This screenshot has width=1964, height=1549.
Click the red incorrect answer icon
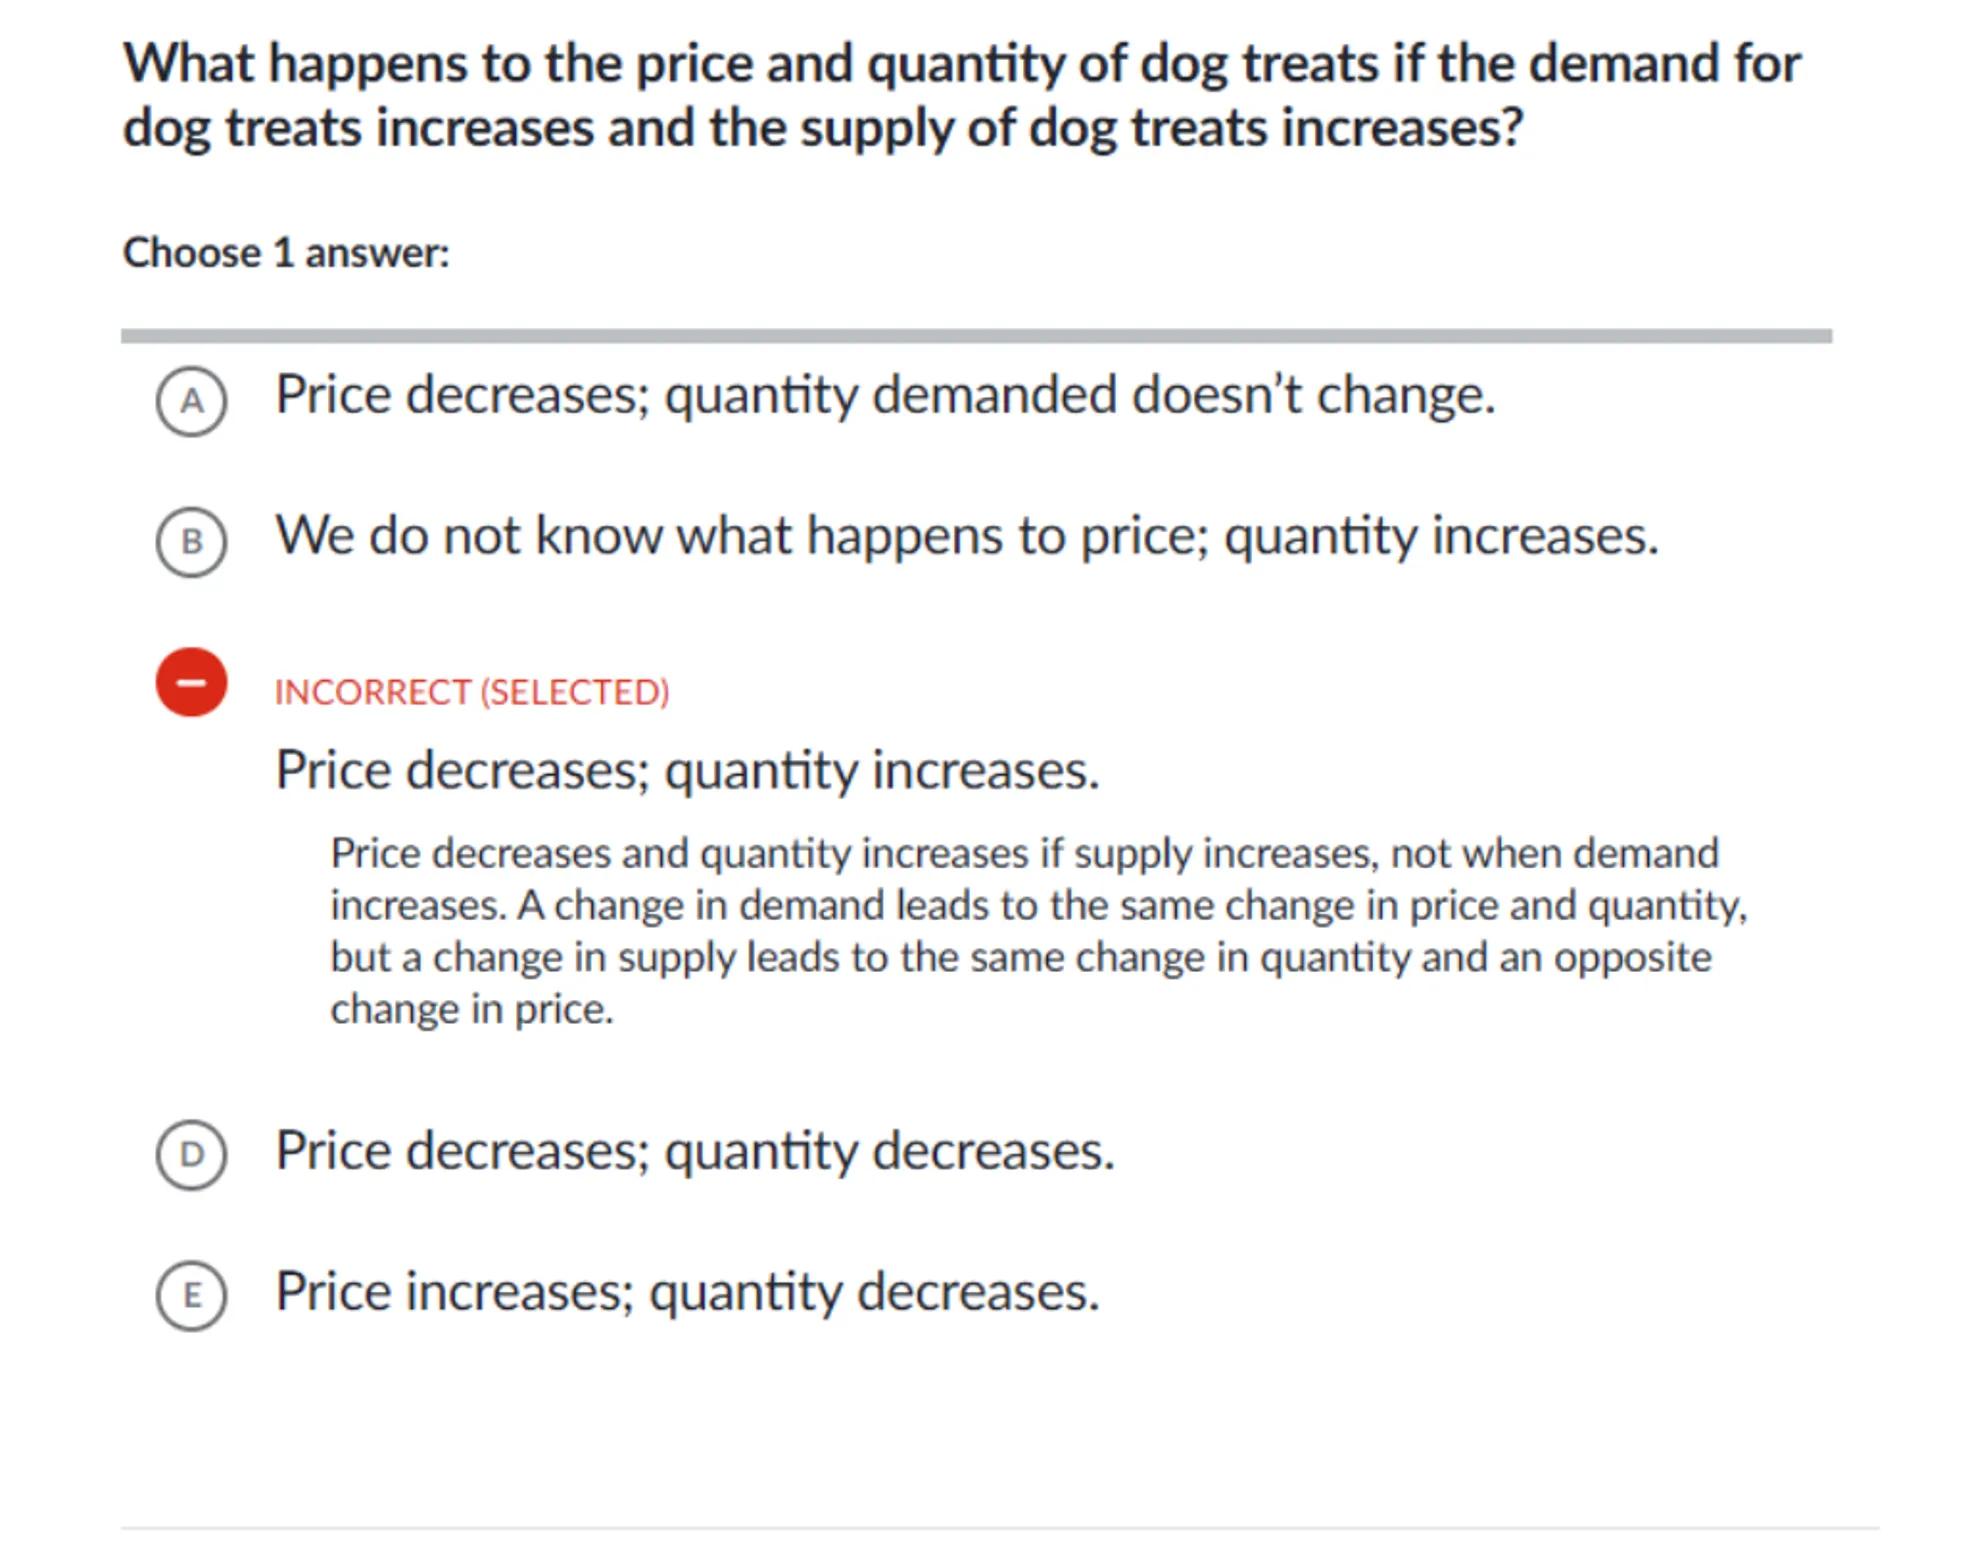click(191, 682)
